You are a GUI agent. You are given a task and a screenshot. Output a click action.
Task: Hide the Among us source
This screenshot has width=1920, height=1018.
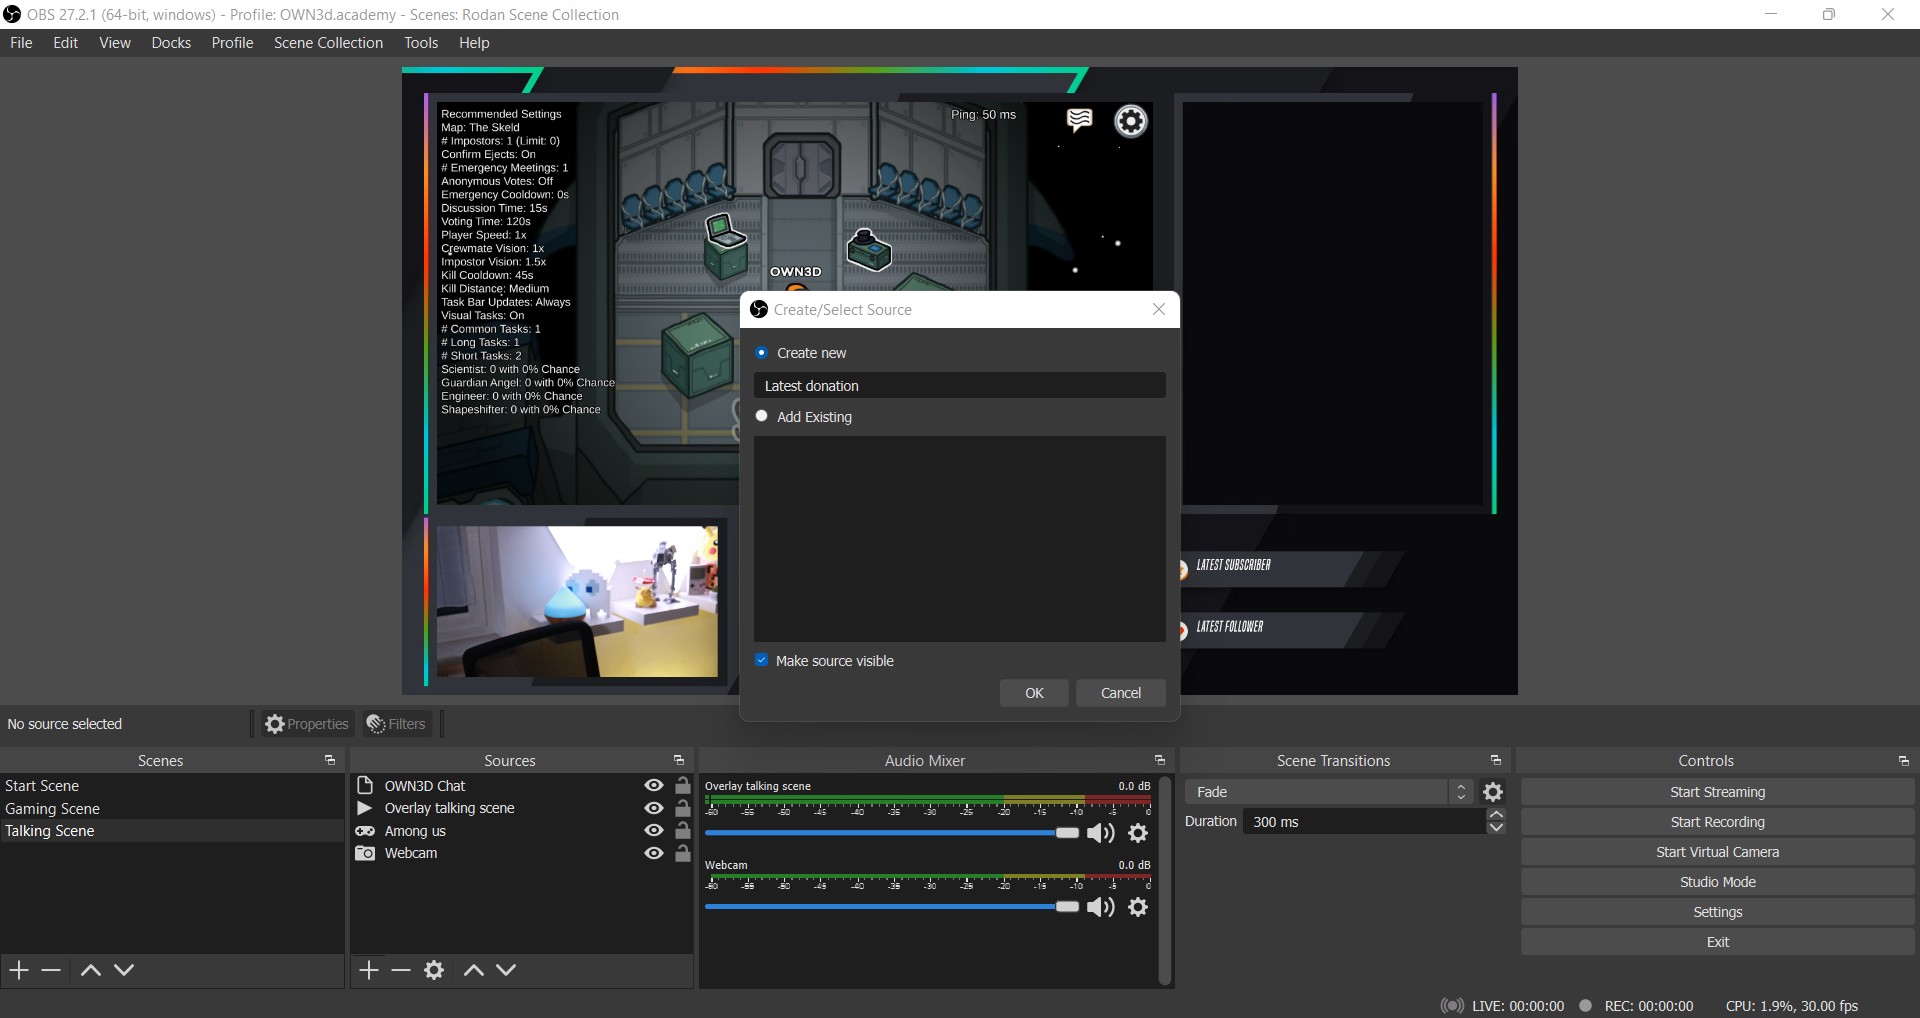point(654,831)
